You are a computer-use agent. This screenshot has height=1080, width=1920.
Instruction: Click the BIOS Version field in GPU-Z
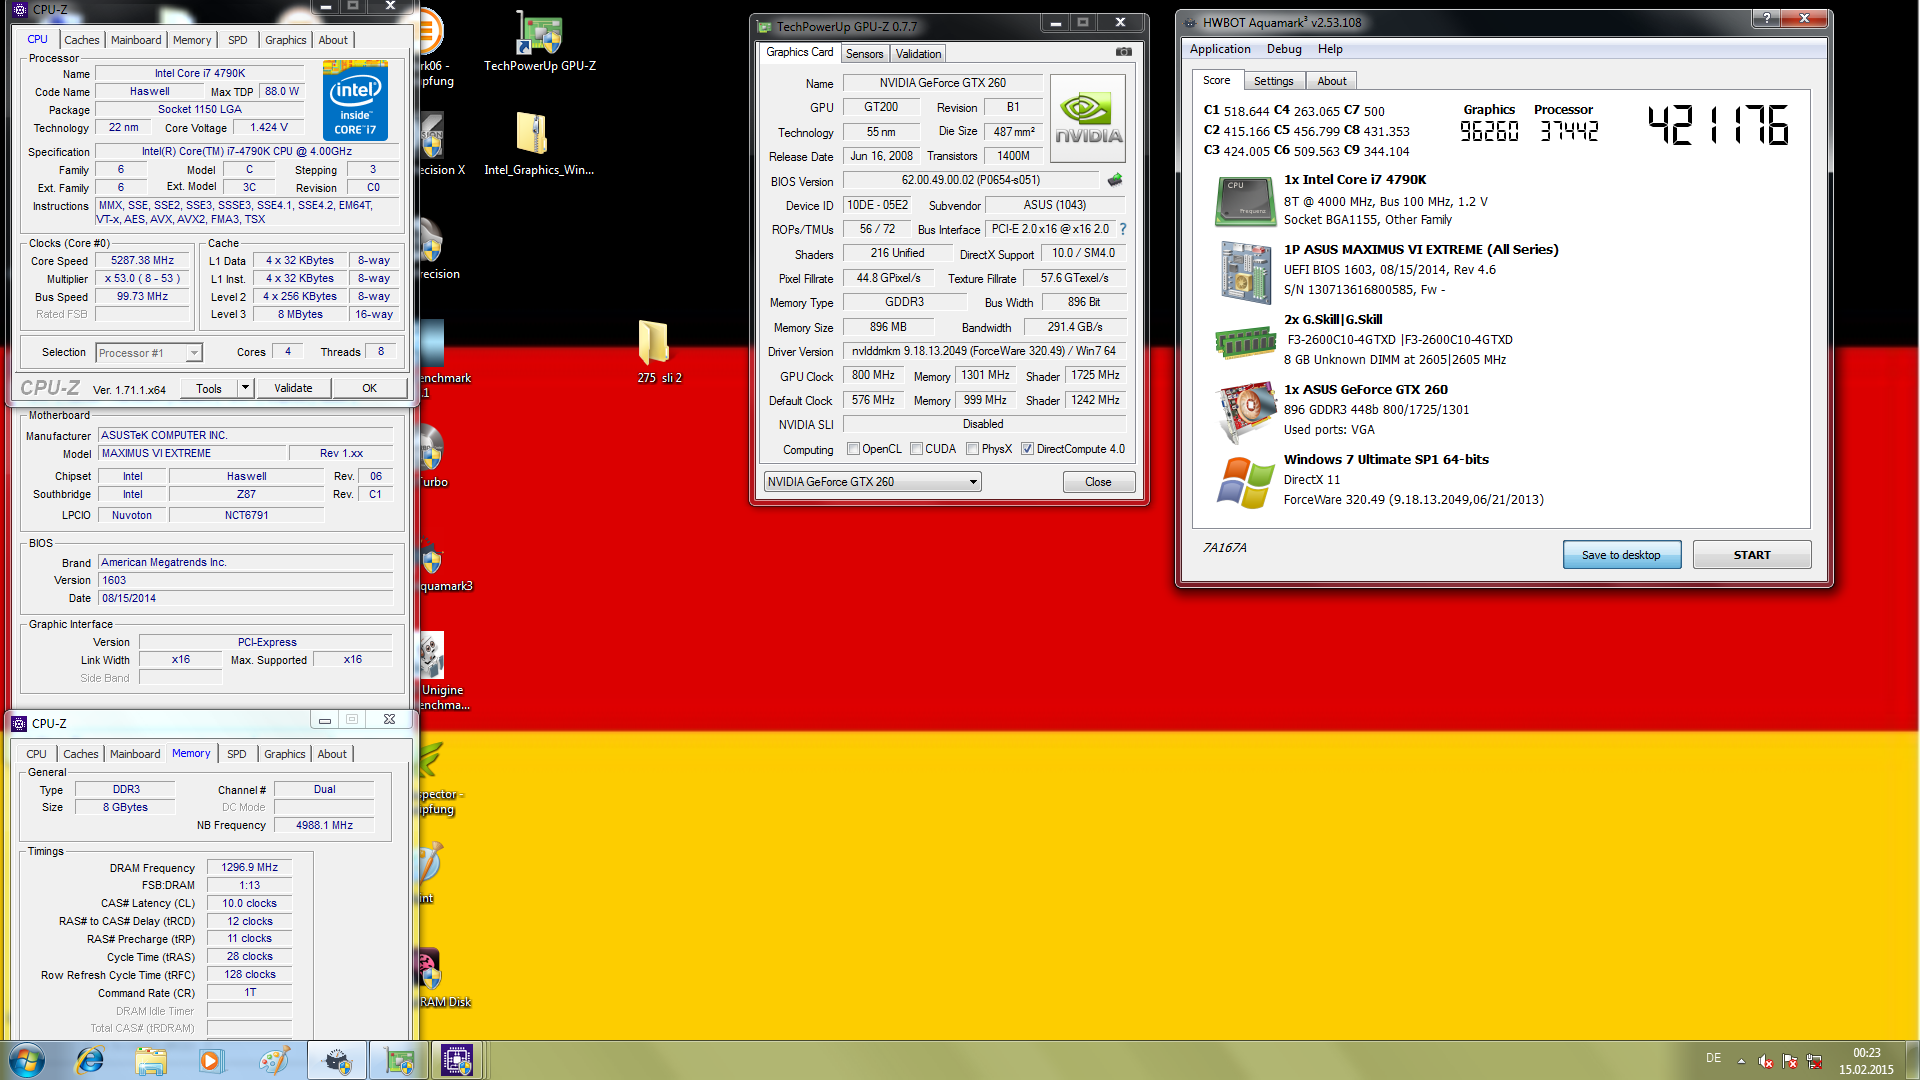[x=971, y=180]
